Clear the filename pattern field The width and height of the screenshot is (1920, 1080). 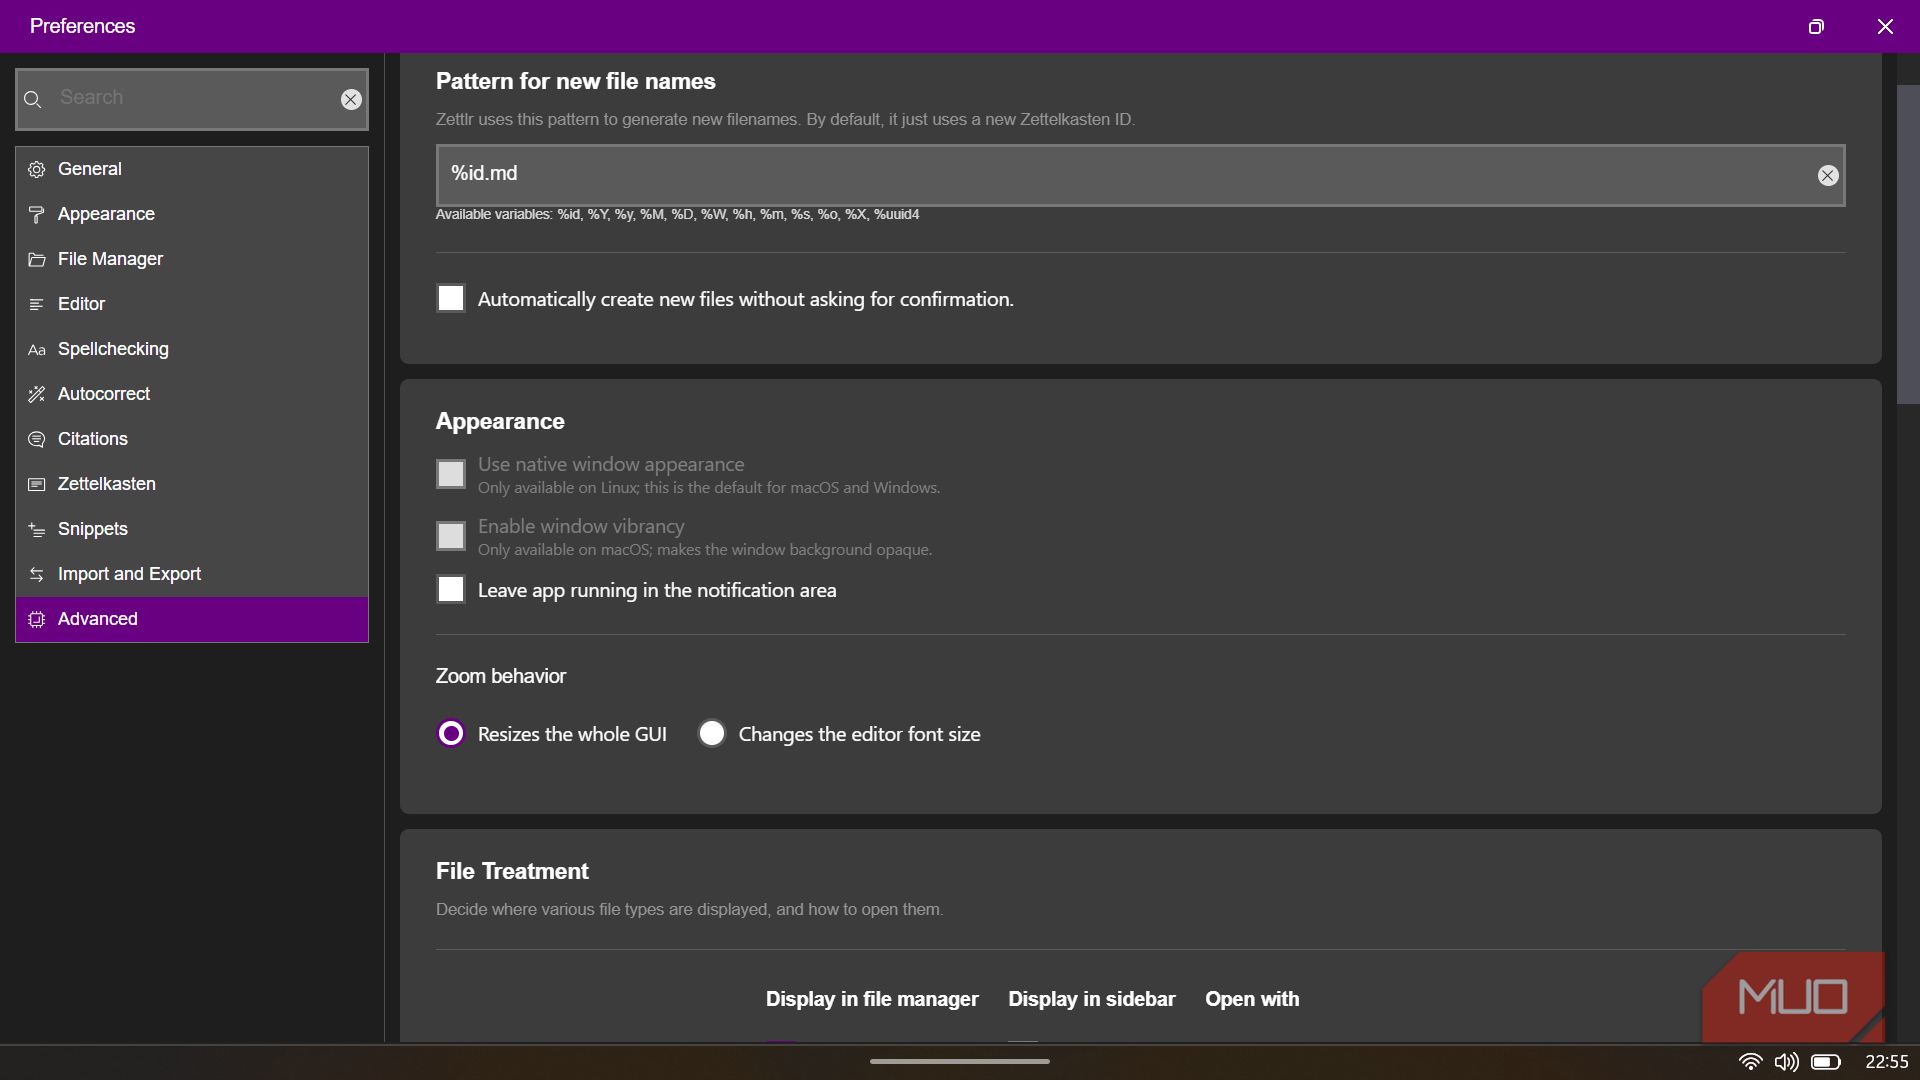1828,175
